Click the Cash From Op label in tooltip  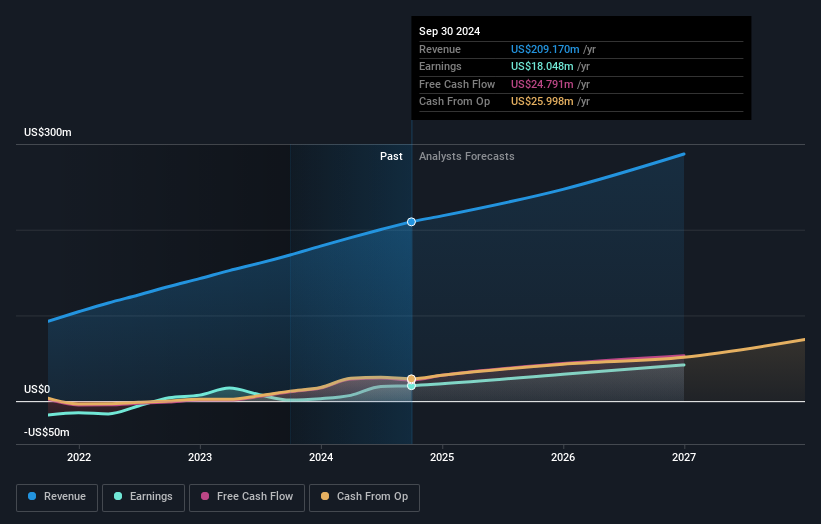454,102
